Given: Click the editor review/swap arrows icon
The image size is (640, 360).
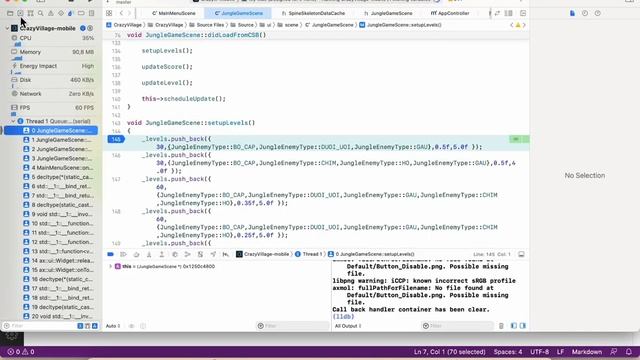Looking at the screenshot, I should tap(497, 13).
